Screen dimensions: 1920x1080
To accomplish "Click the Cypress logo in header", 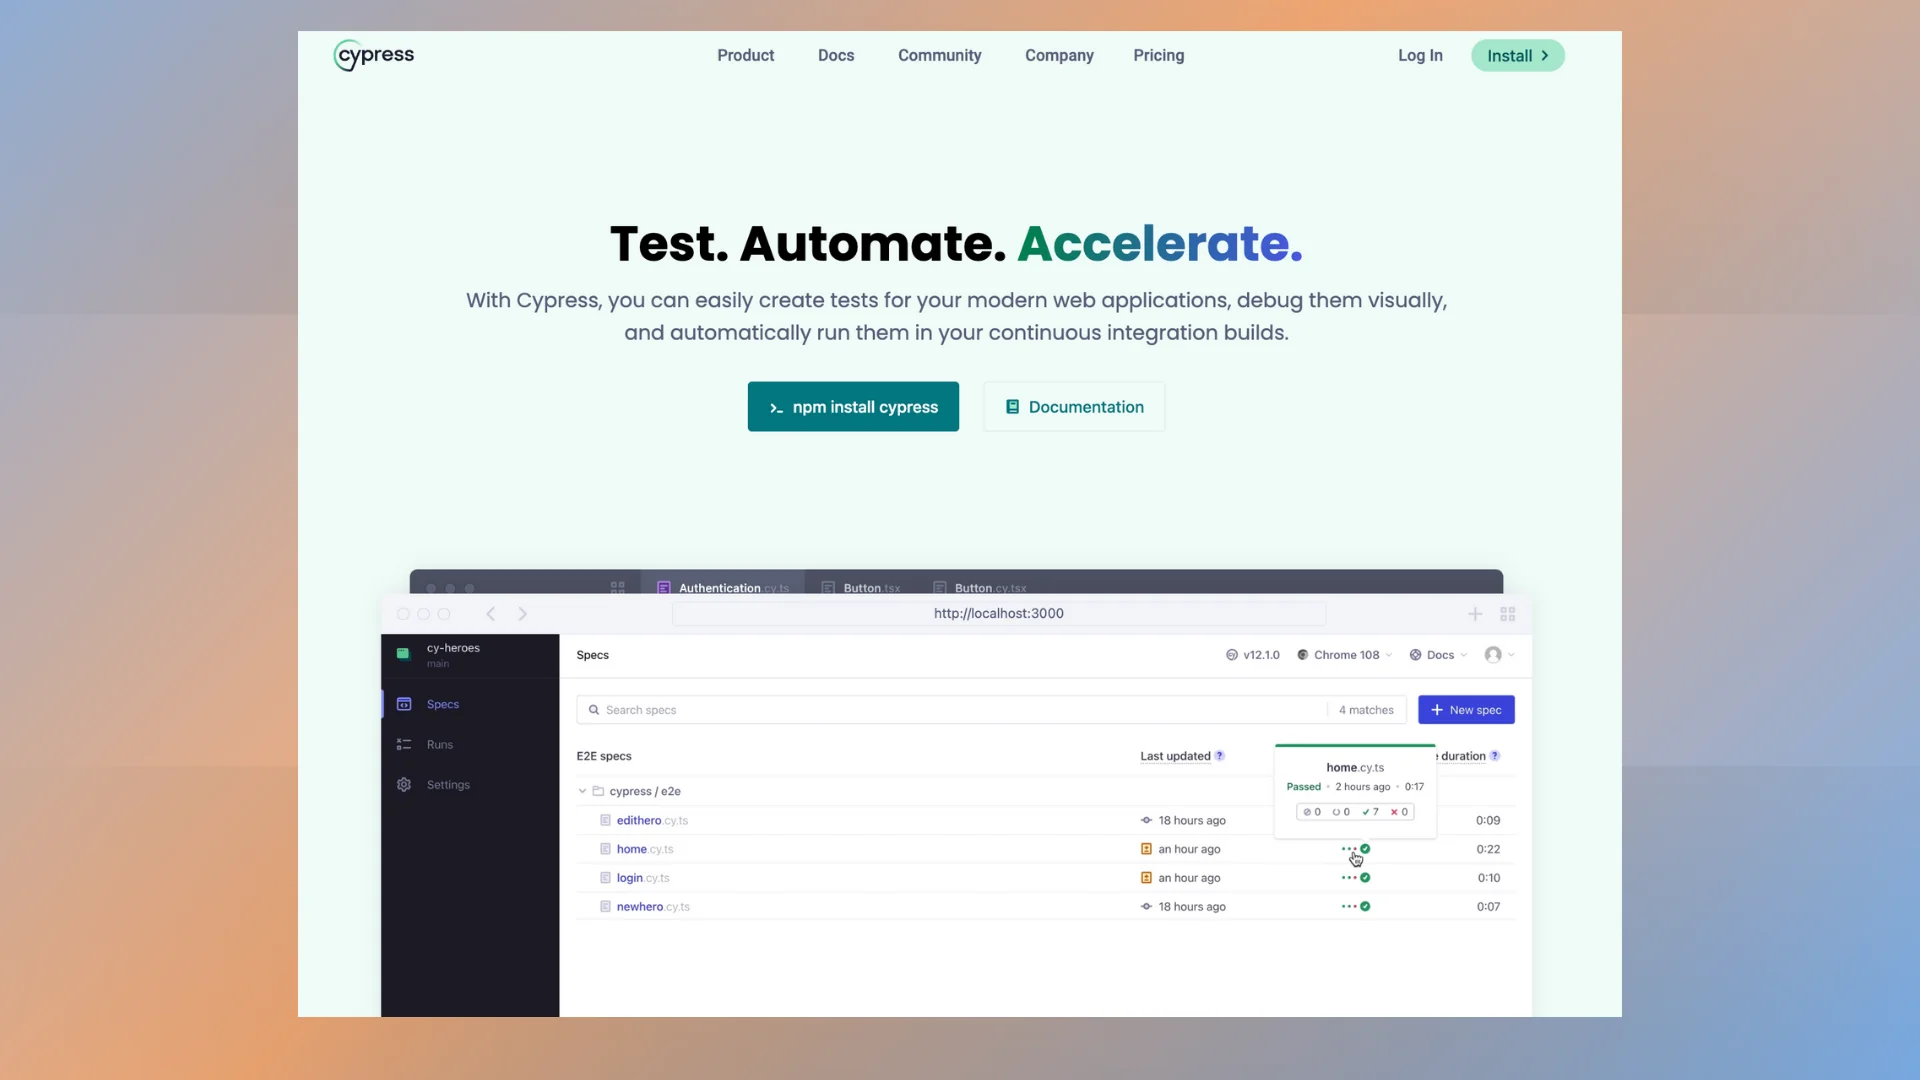I will [x=374, y=56].
